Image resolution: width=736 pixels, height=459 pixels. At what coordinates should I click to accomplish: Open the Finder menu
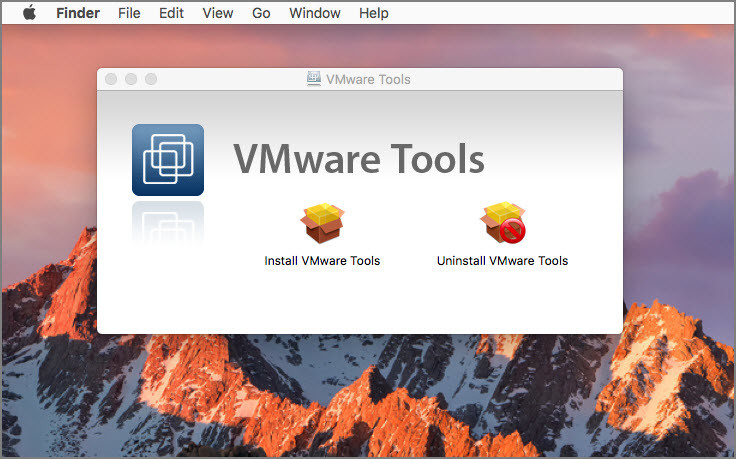pos(78,13)
